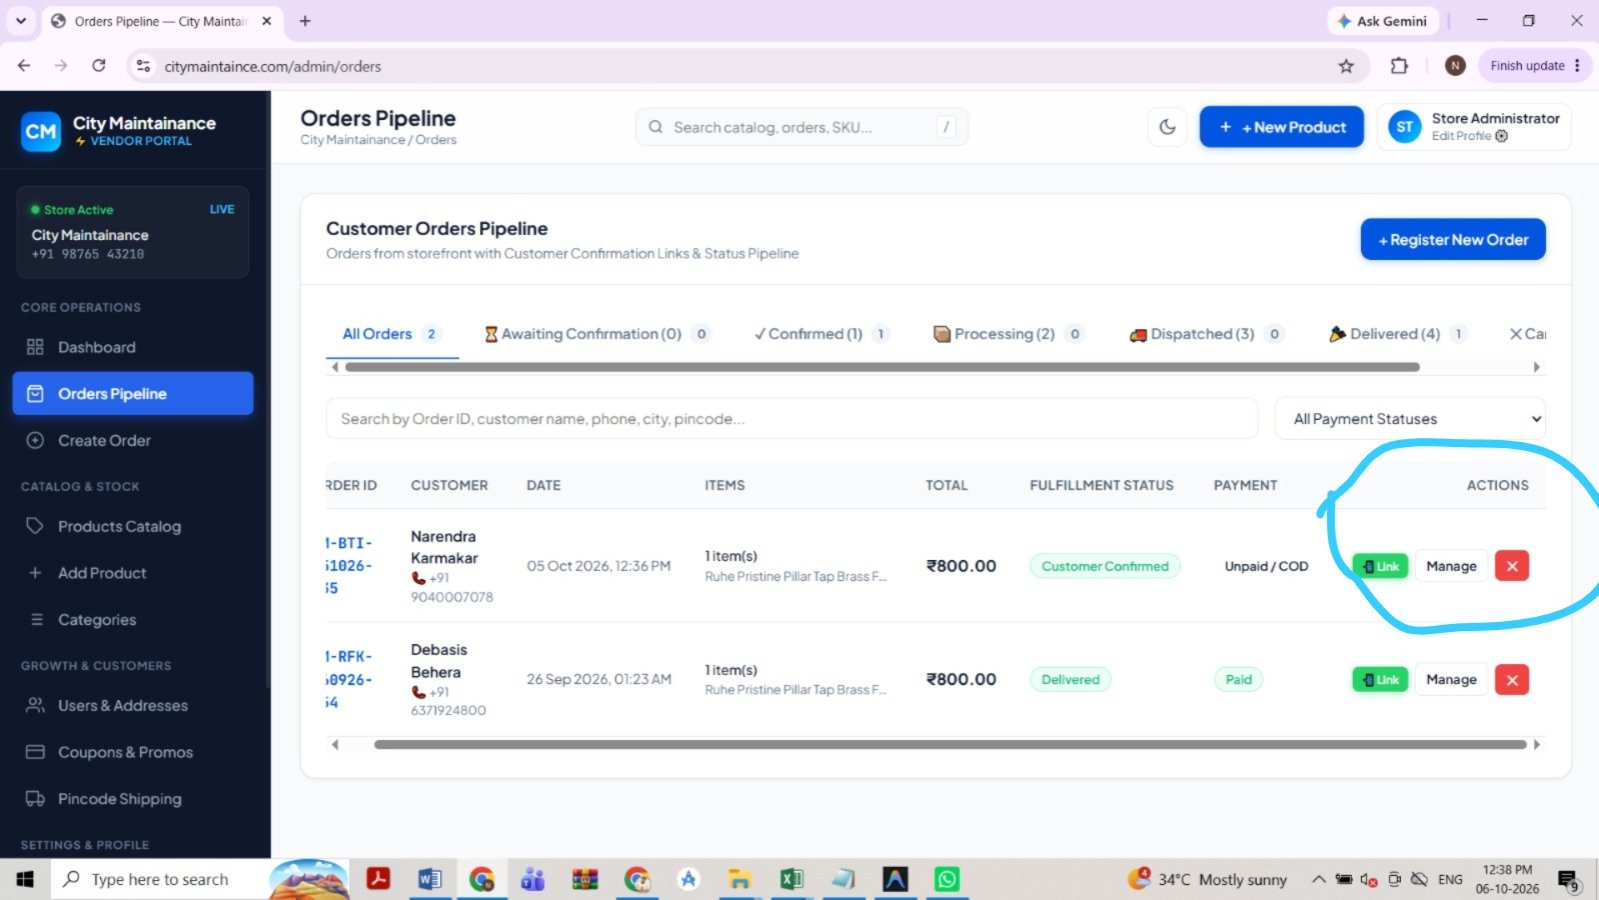Viewport: 1599px width, 900px height.
Task: Select the Processing tab
Action: (x=1008, y=334)
